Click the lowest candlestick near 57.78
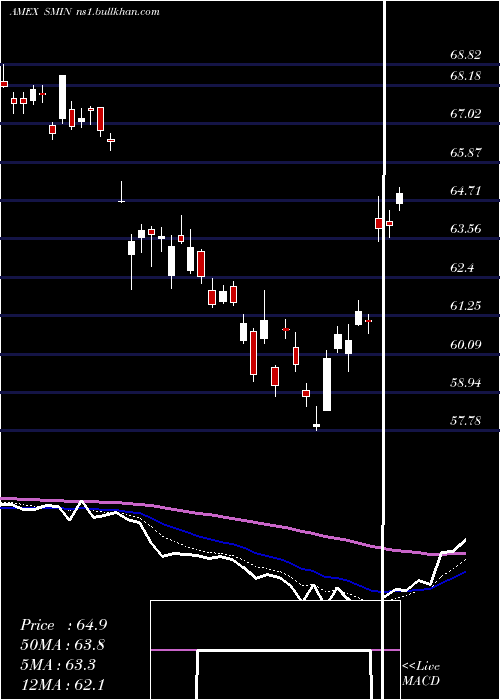This screenshot has width=500, height=700. pyautogui.click(x=317, y=425)
